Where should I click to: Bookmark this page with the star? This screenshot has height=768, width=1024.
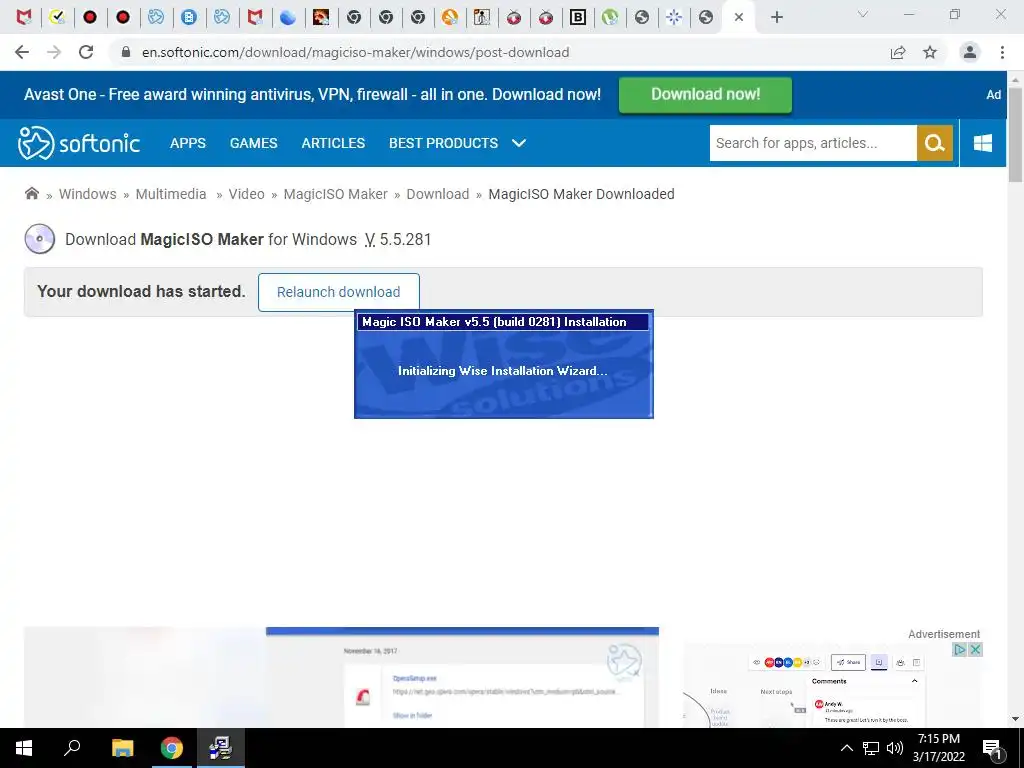(x=930, y=52)
